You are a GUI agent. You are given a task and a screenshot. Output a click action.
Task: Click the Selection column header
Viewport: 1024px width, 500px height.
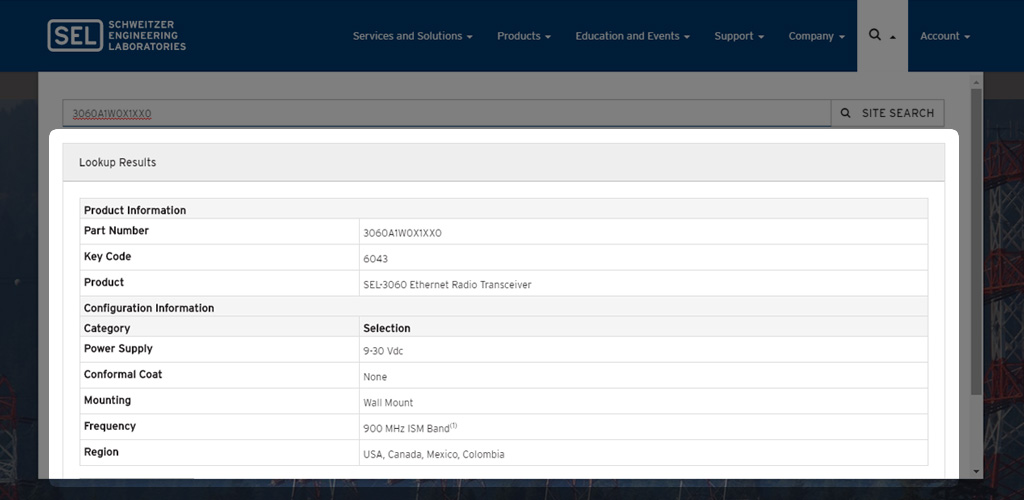387,328
